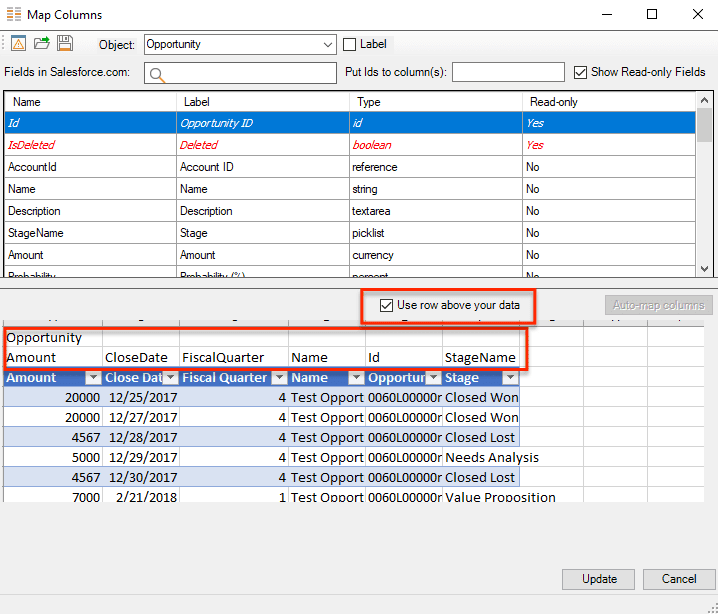Image resolution: width=718 pixels, height=614 pixels.
Task: Open the Opportunity ID column filter dropdown
Action: tap(433, 378)
